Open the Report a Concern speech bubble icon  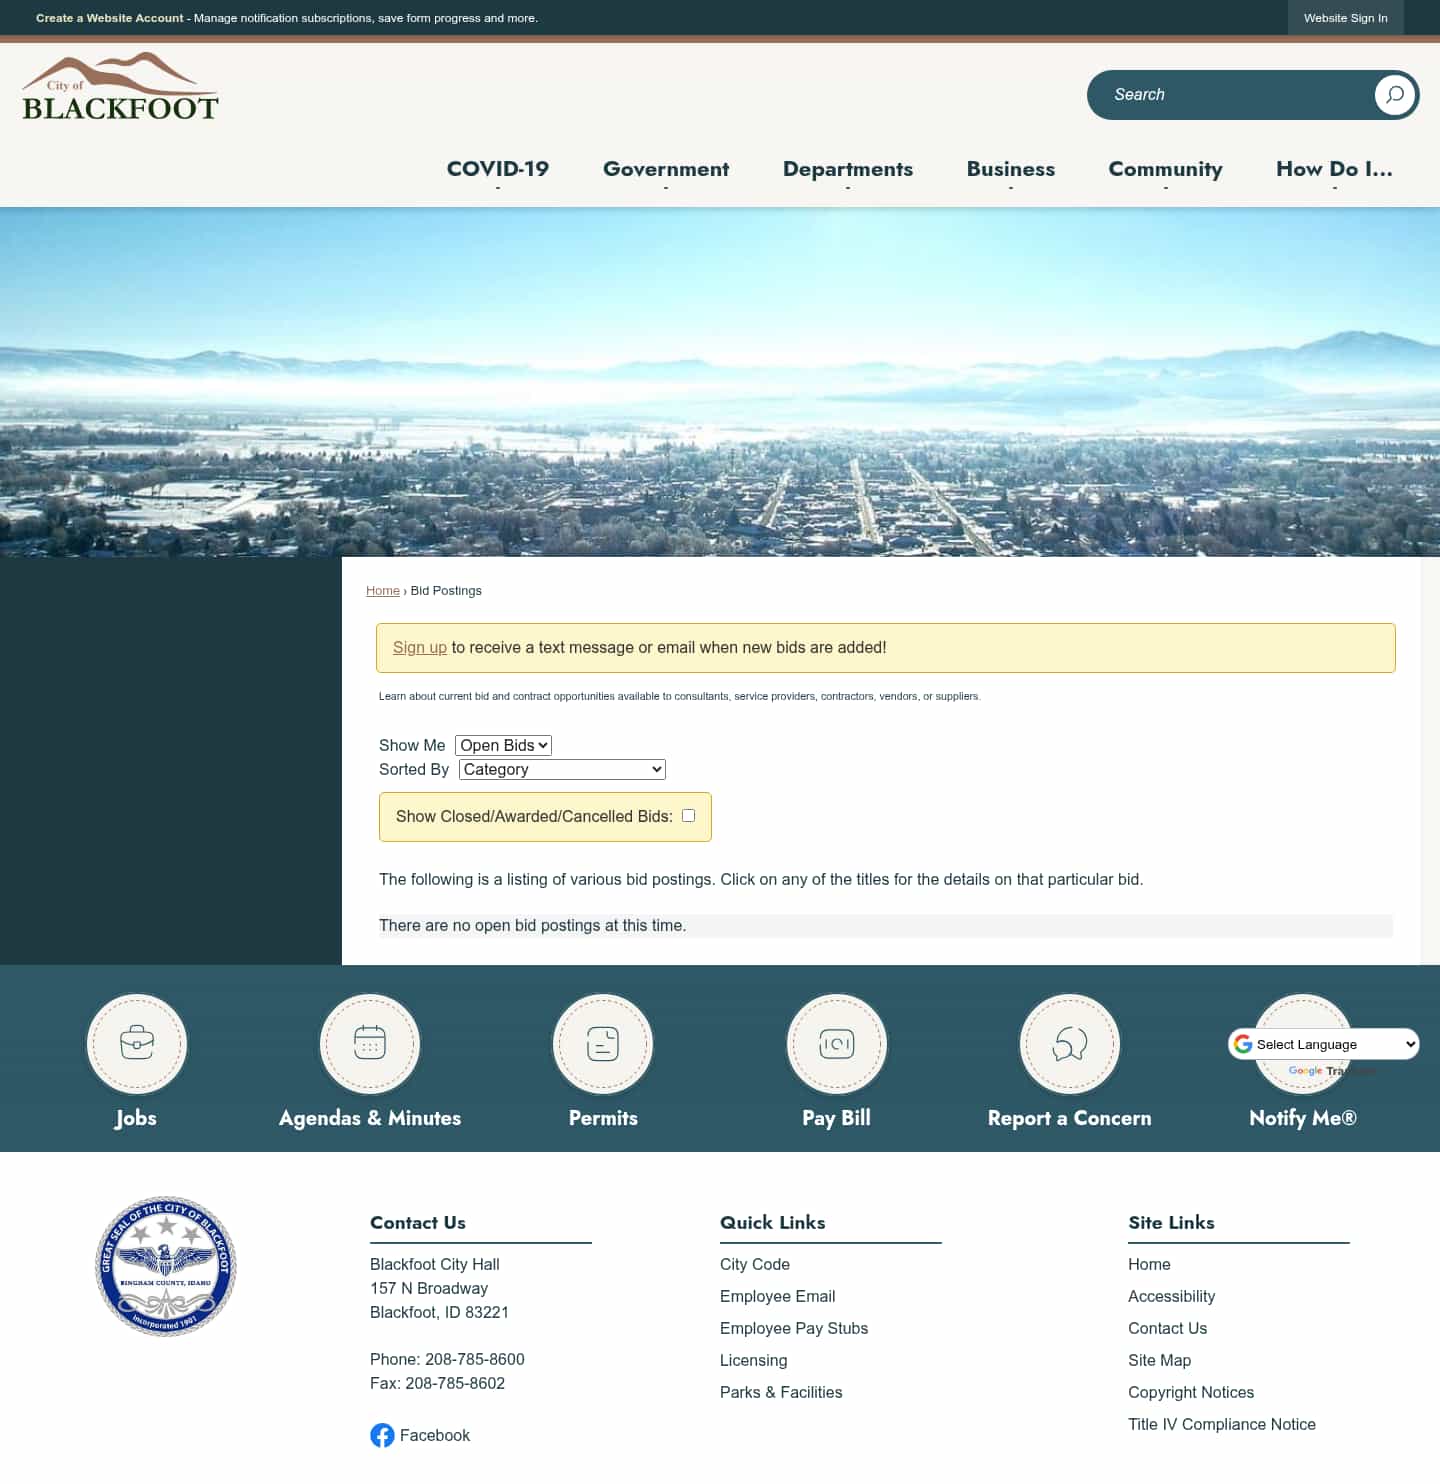point(1069,1044)
